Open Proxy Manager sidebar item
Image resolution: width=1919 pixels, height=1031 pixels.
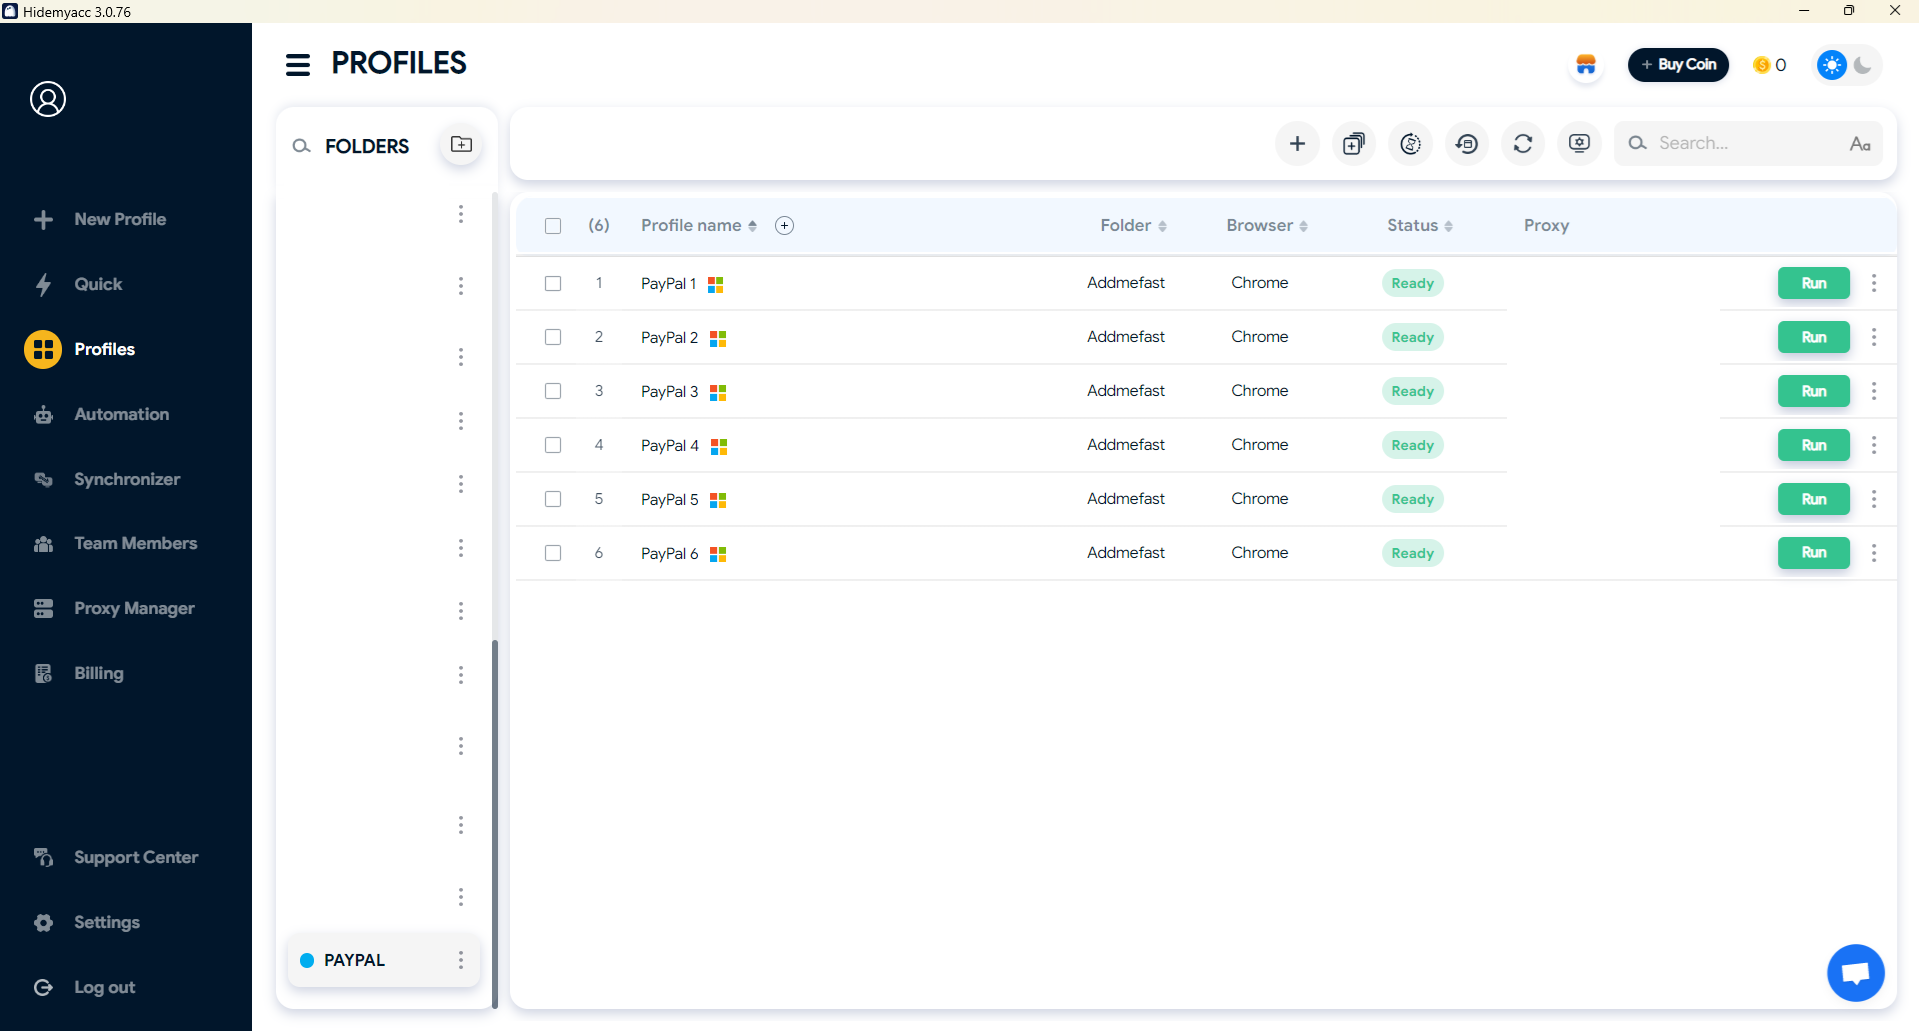point(114,608)
